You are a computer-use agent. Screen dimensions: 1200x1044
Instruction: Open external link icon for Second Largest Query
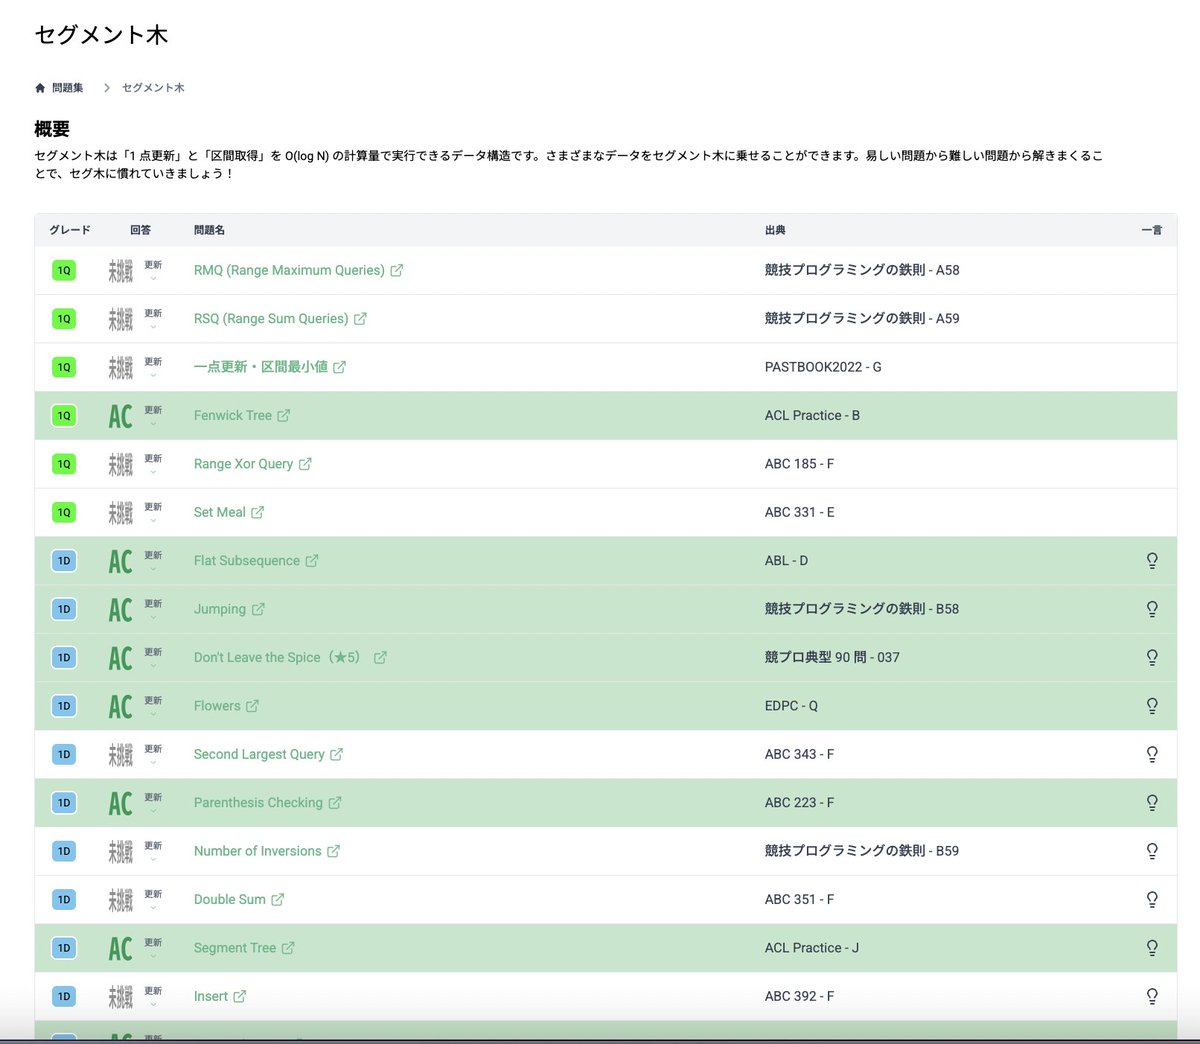click(x=336, y=754)
